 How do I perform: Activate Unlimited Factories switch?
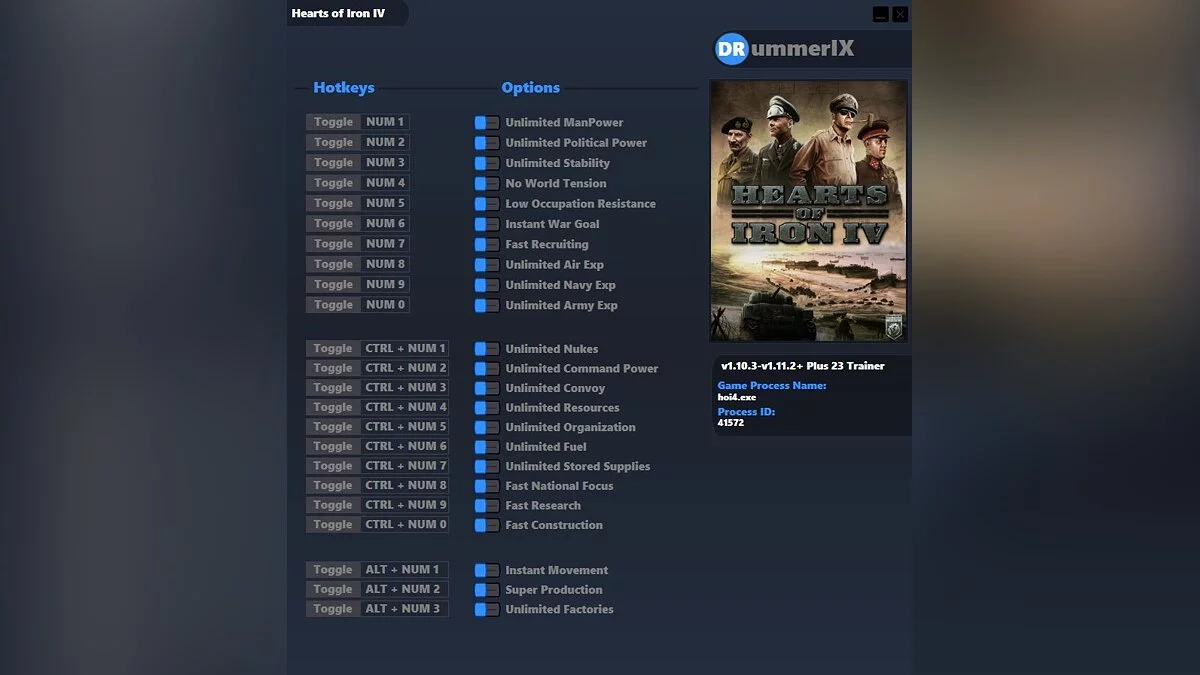coord(487,609)
